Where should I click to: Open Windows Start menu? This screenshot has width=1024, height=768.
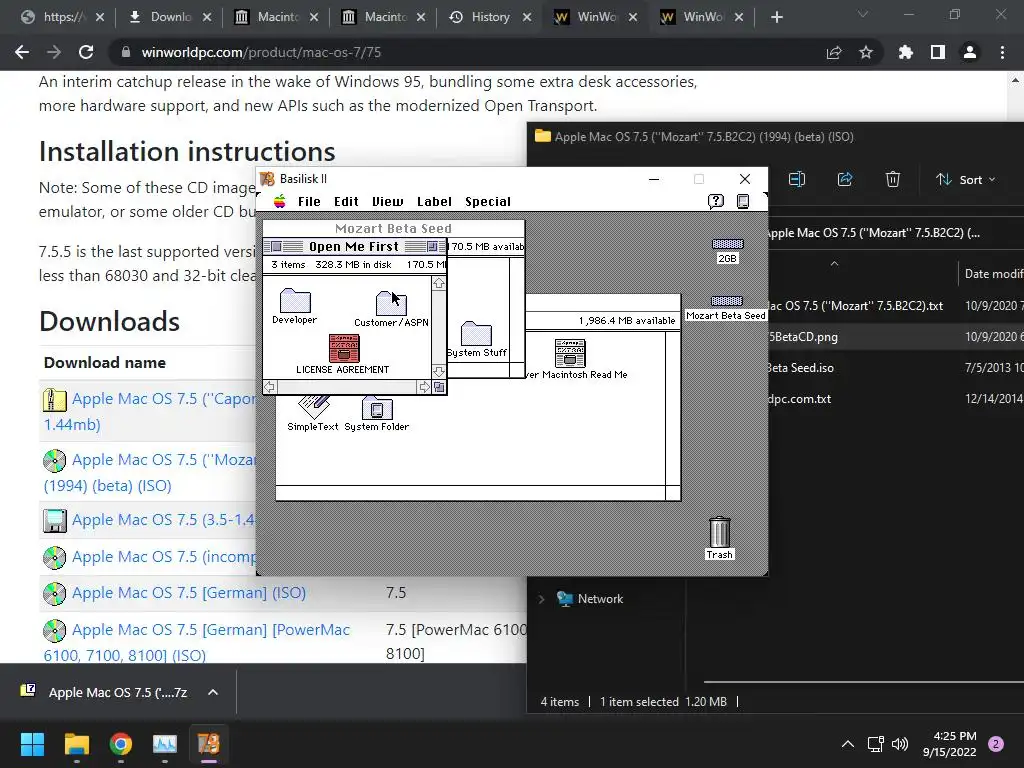(x=32, y=744)
